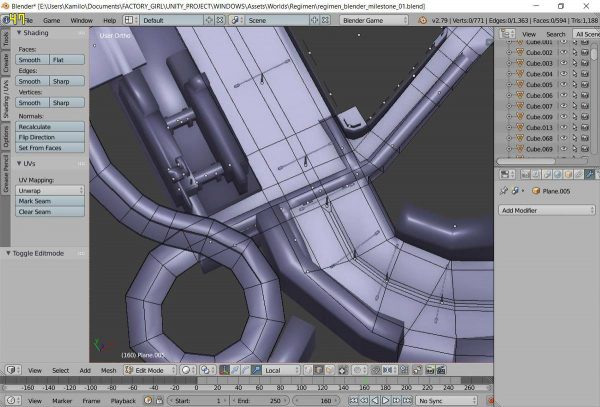Click the timeline record button

click(491, 401)
